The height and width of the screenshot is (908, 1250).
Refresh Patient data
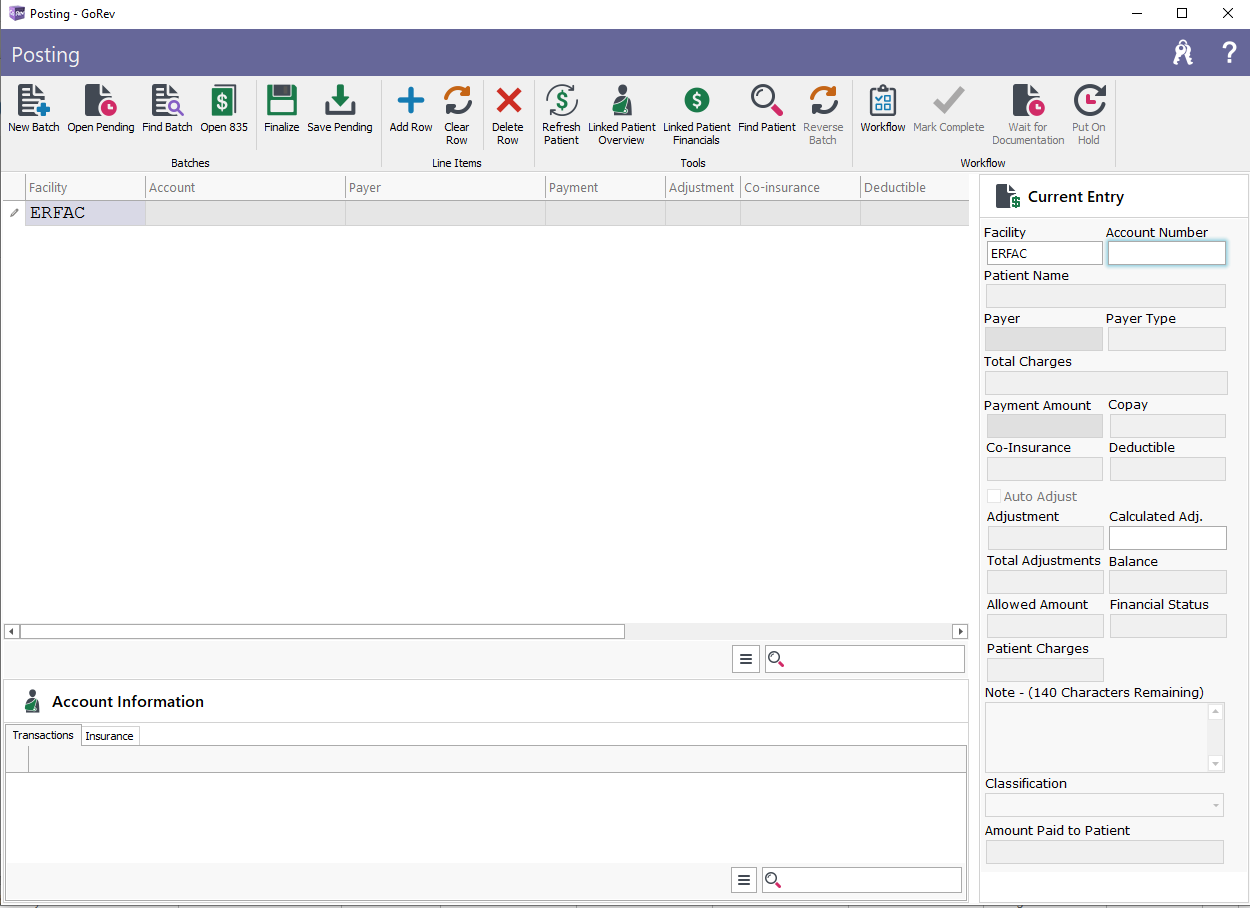(561, 115)
